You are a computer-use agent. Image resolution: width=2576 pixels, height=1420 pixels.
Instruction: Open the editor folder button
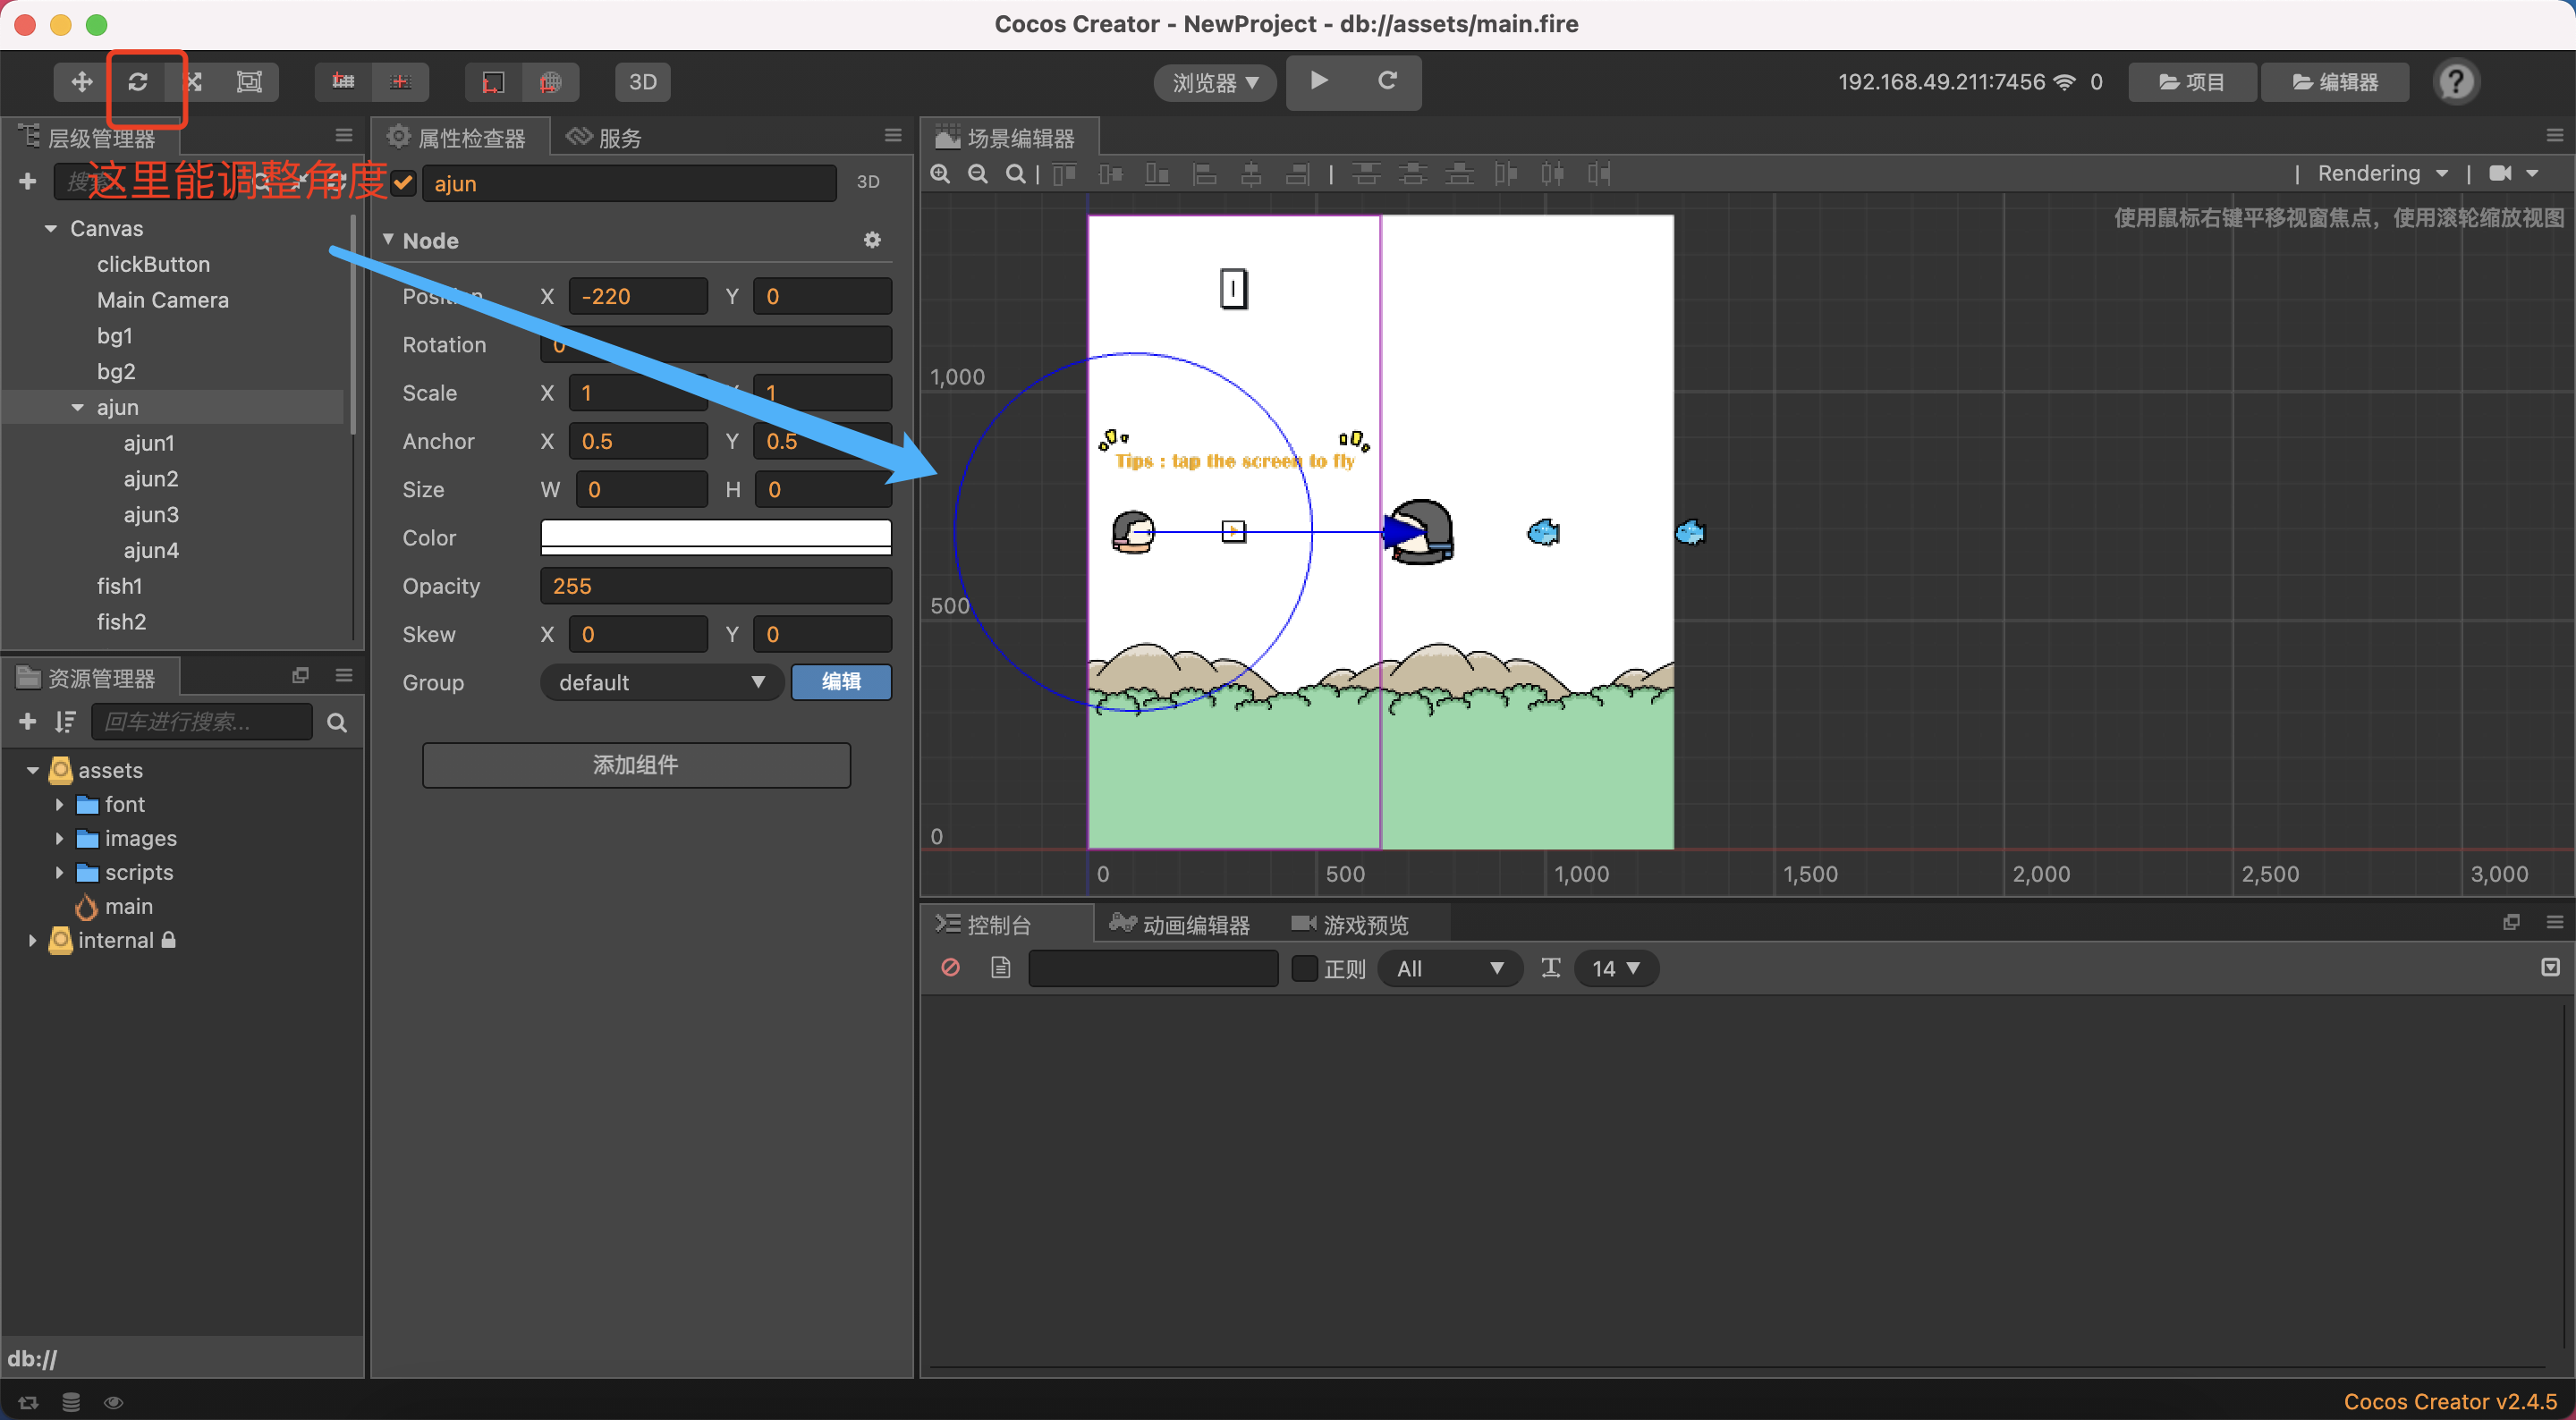coord(2335,82)
